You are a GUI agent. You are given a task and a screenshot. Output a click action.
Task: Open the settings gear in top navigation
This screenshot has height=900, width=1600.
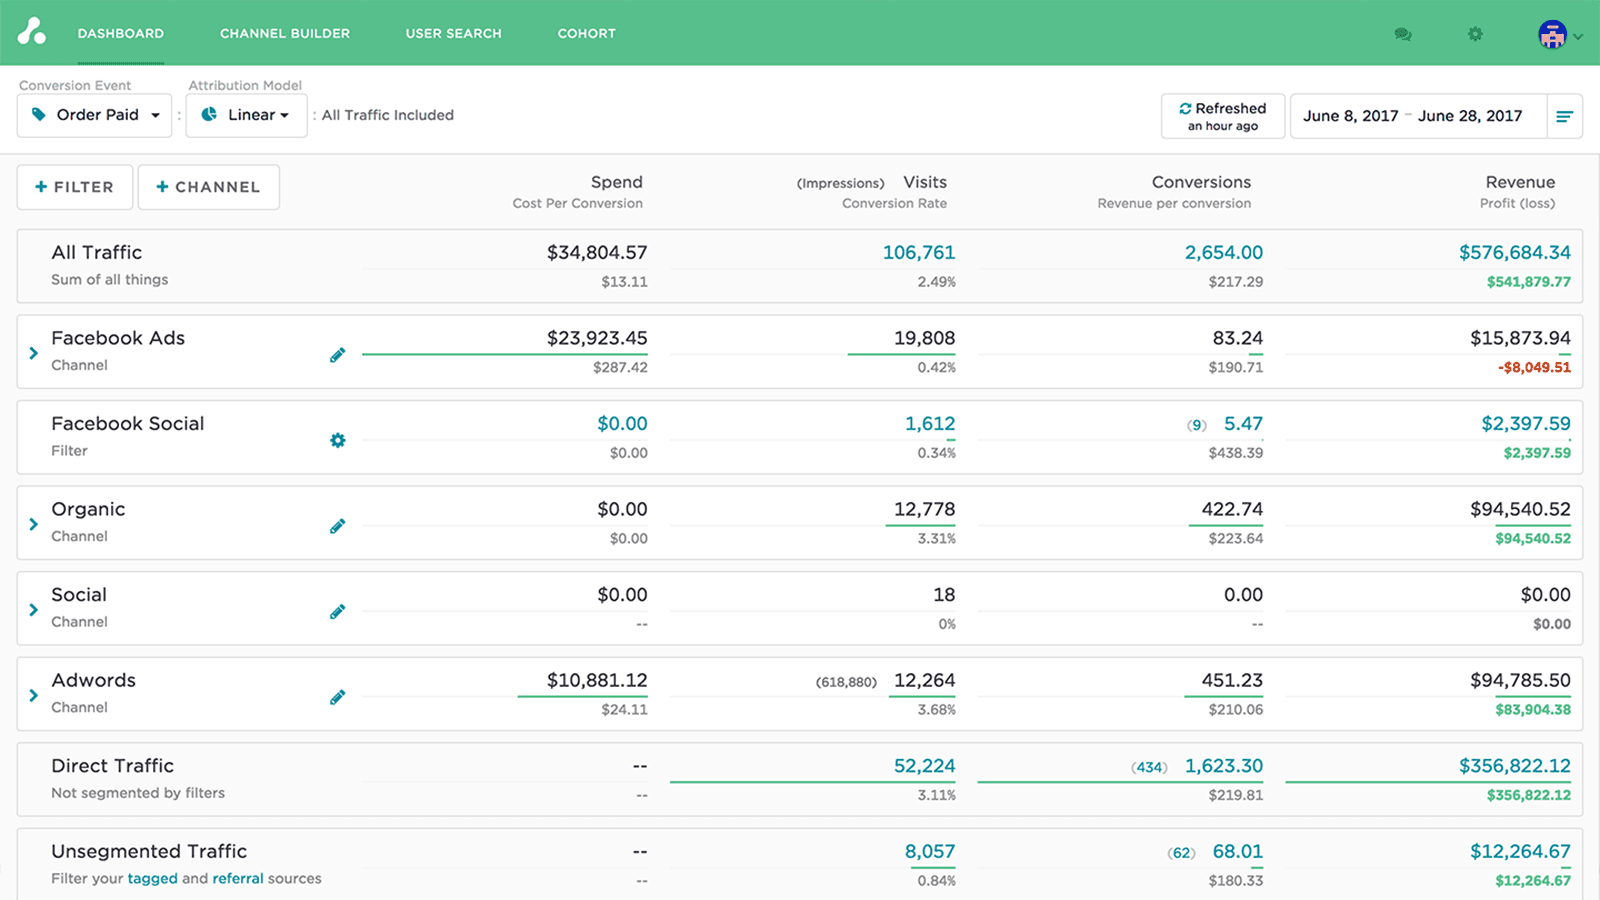1474,33
